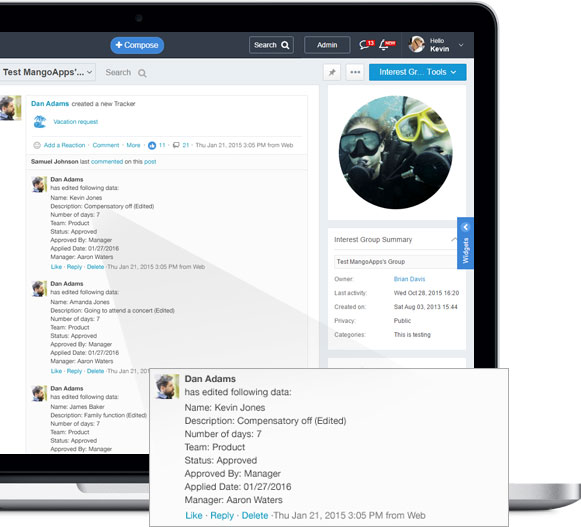This screenshot has width=581, height=527.
Task: Click Dan Adams' avatar beside the tracker post
Action: (x=10, y=108)
